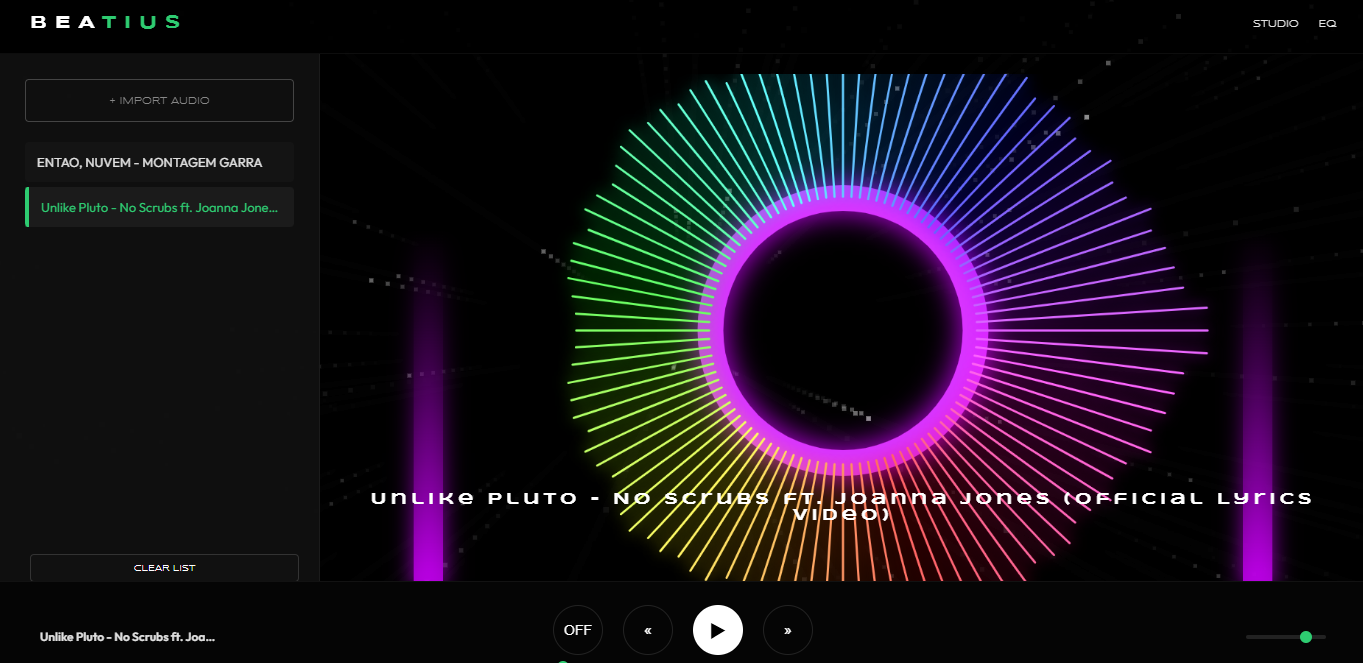Click the BEATIUS logo
This screenshot has height=663, width=1363.
point(105,22)
